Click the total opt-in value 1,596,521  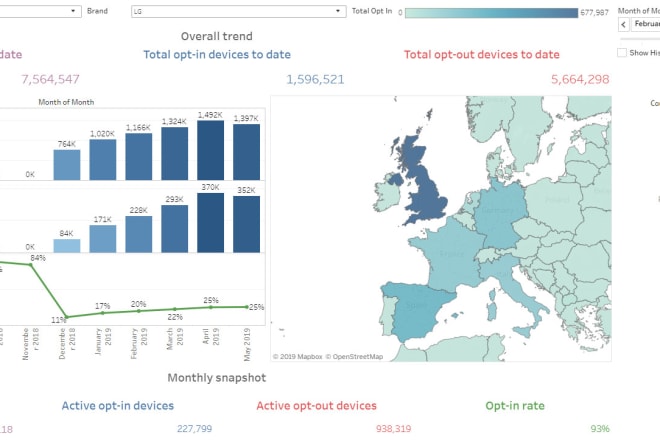pos(315,80)
